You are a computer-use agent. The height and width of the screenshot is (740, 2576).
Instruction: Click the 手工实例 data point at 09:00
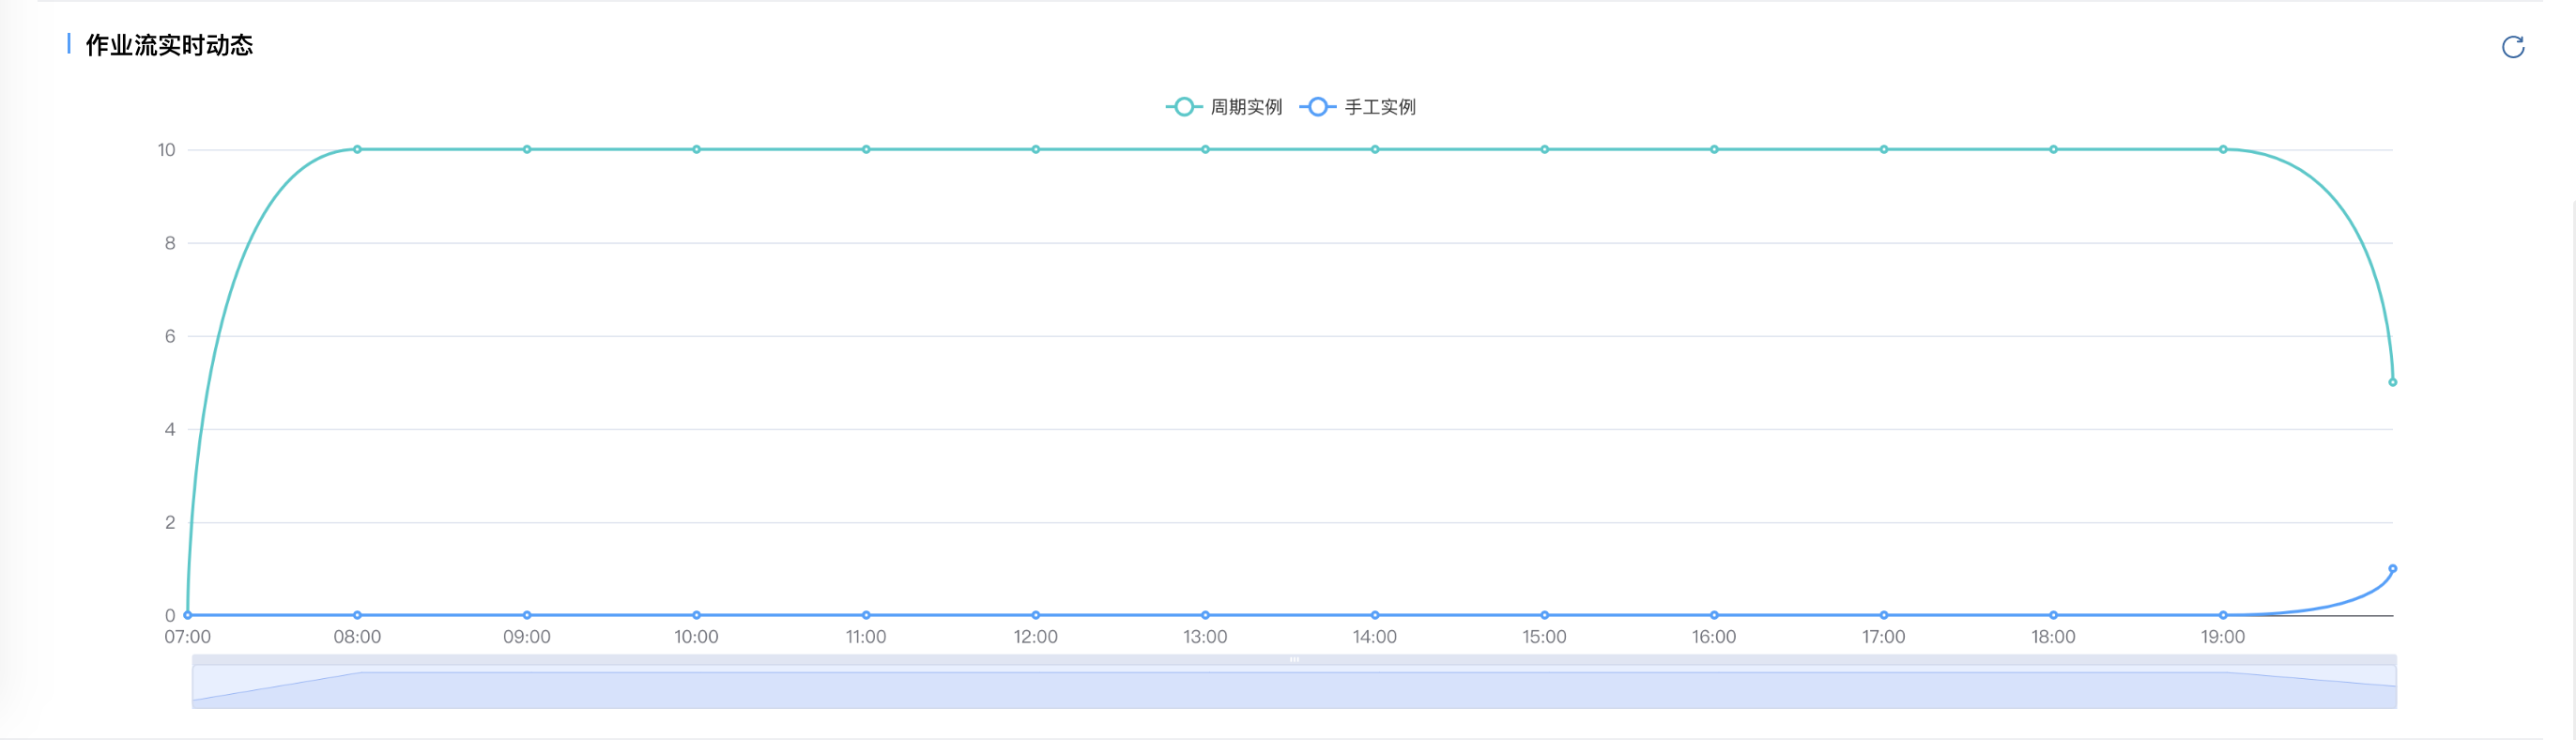(x=527, y=615)
